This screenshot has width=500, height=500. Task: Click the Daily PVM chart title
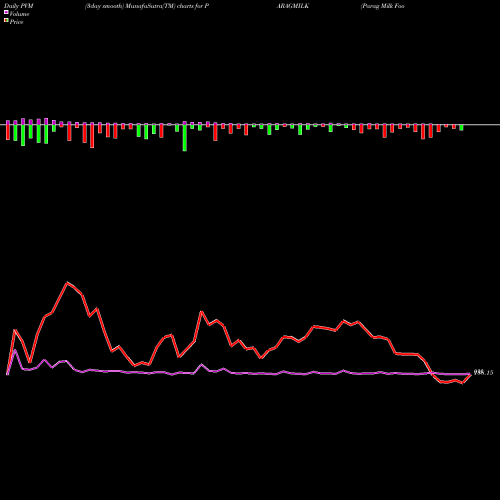point(19,6)
